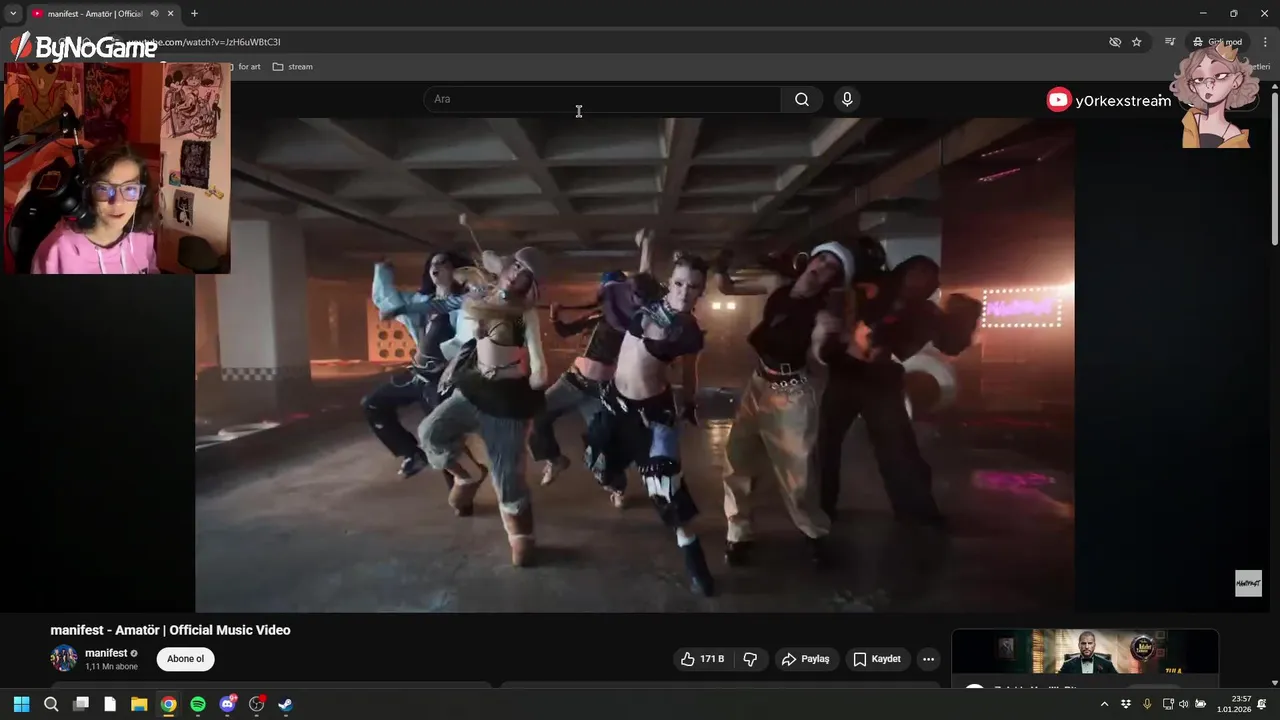Open Windows taskbar search
Screen dimensions: 1280x720
click(x=51, y=704)
